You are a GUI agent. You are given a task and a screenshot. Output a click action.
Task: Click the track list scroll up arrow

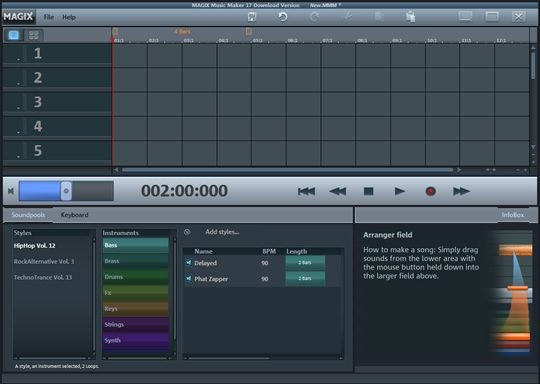pos(533,47)
